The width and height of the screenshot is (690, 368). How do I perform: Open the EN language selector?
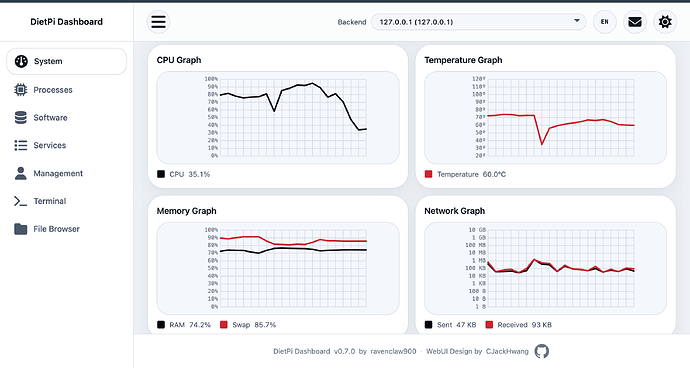coord(605,22)
